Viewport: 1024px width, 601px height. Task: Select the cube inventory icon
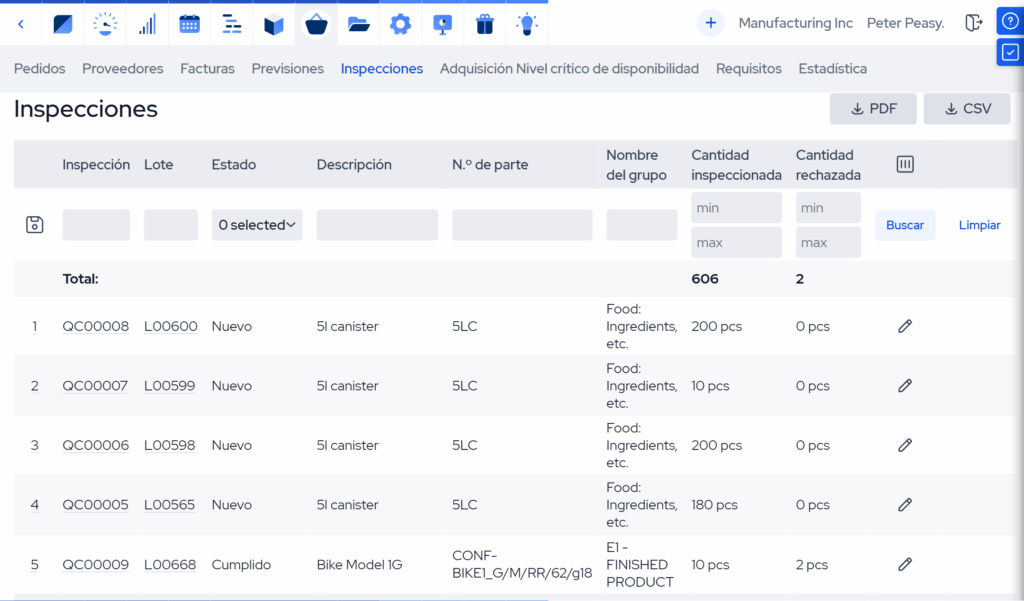click(x=273, y=23)
